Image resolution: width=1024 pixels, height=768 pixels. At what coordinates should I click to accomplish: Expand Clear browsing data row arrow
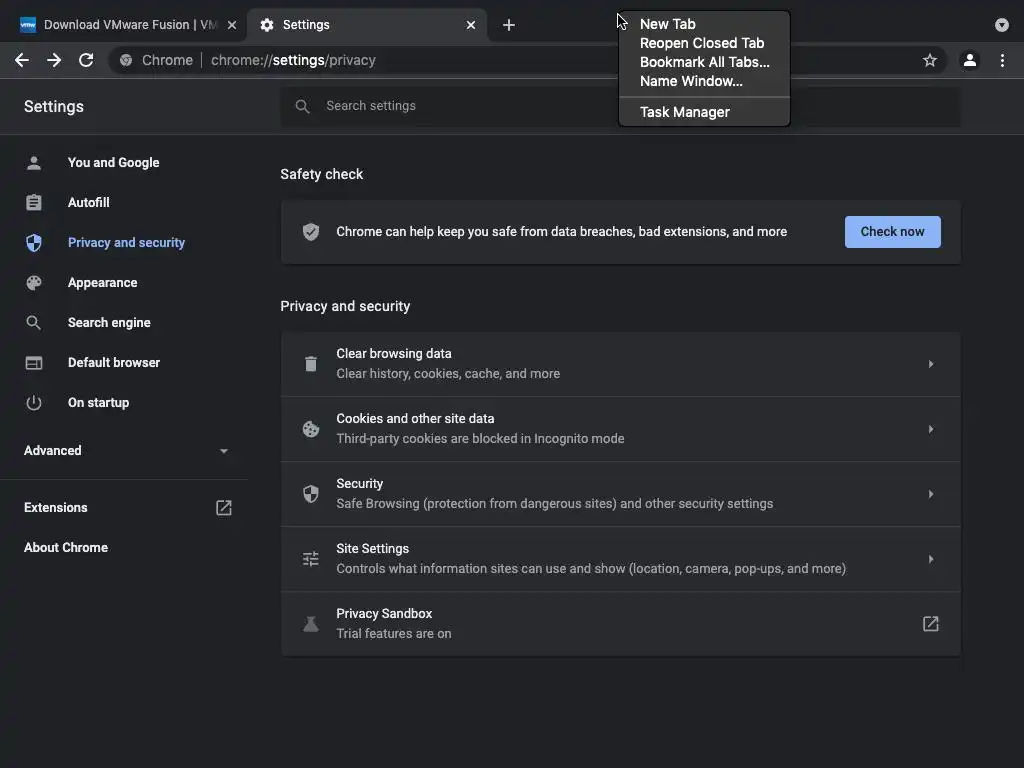(930, 364)
